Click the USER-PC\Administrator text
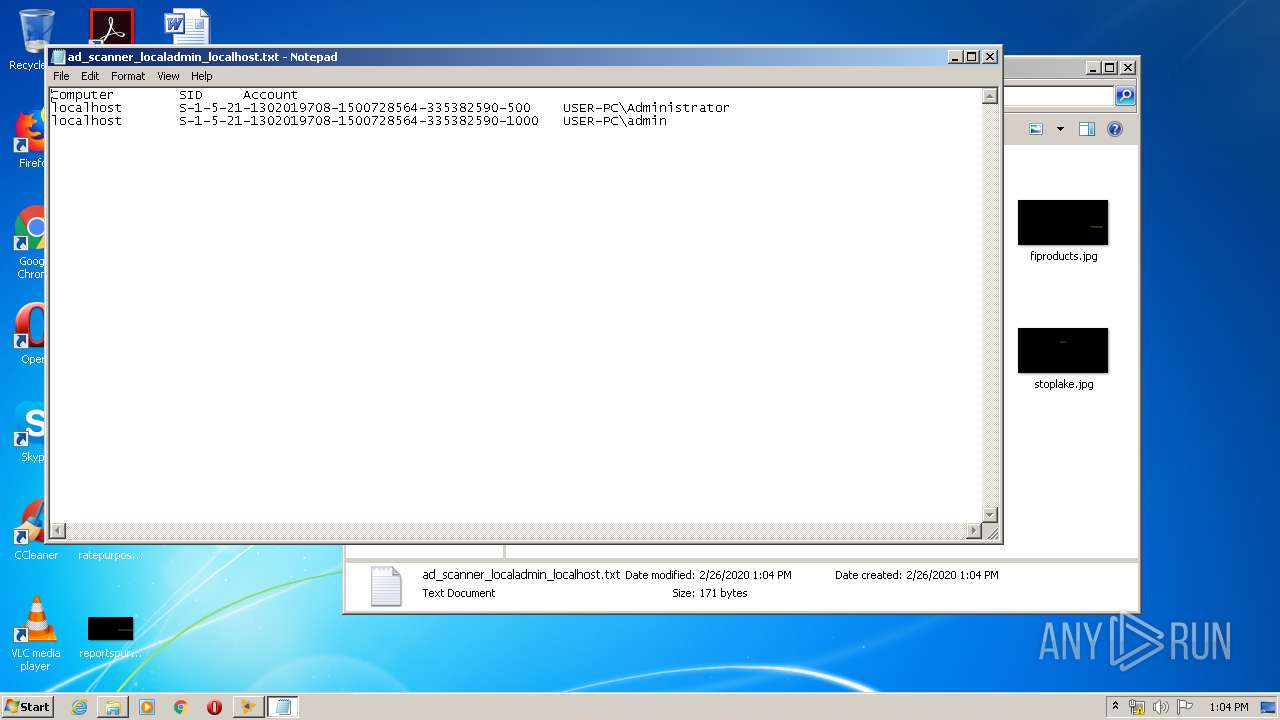1280x720 pixels. coord(646,108)
